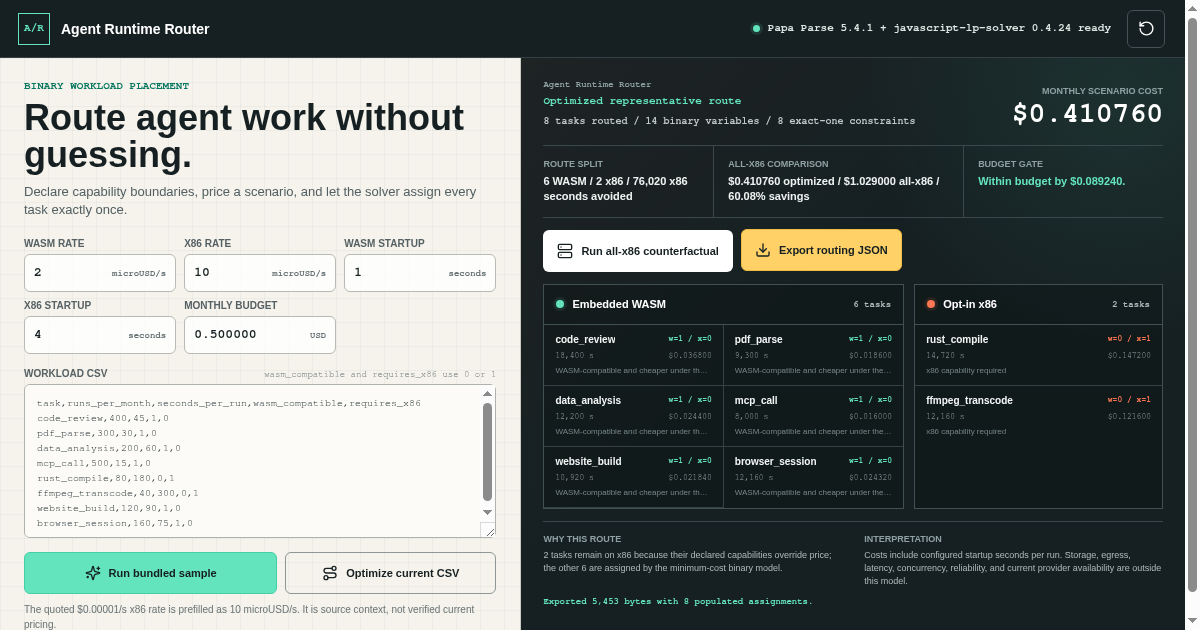Click the server icon in Run all-x86 counterfactual

tap(565, 251)
